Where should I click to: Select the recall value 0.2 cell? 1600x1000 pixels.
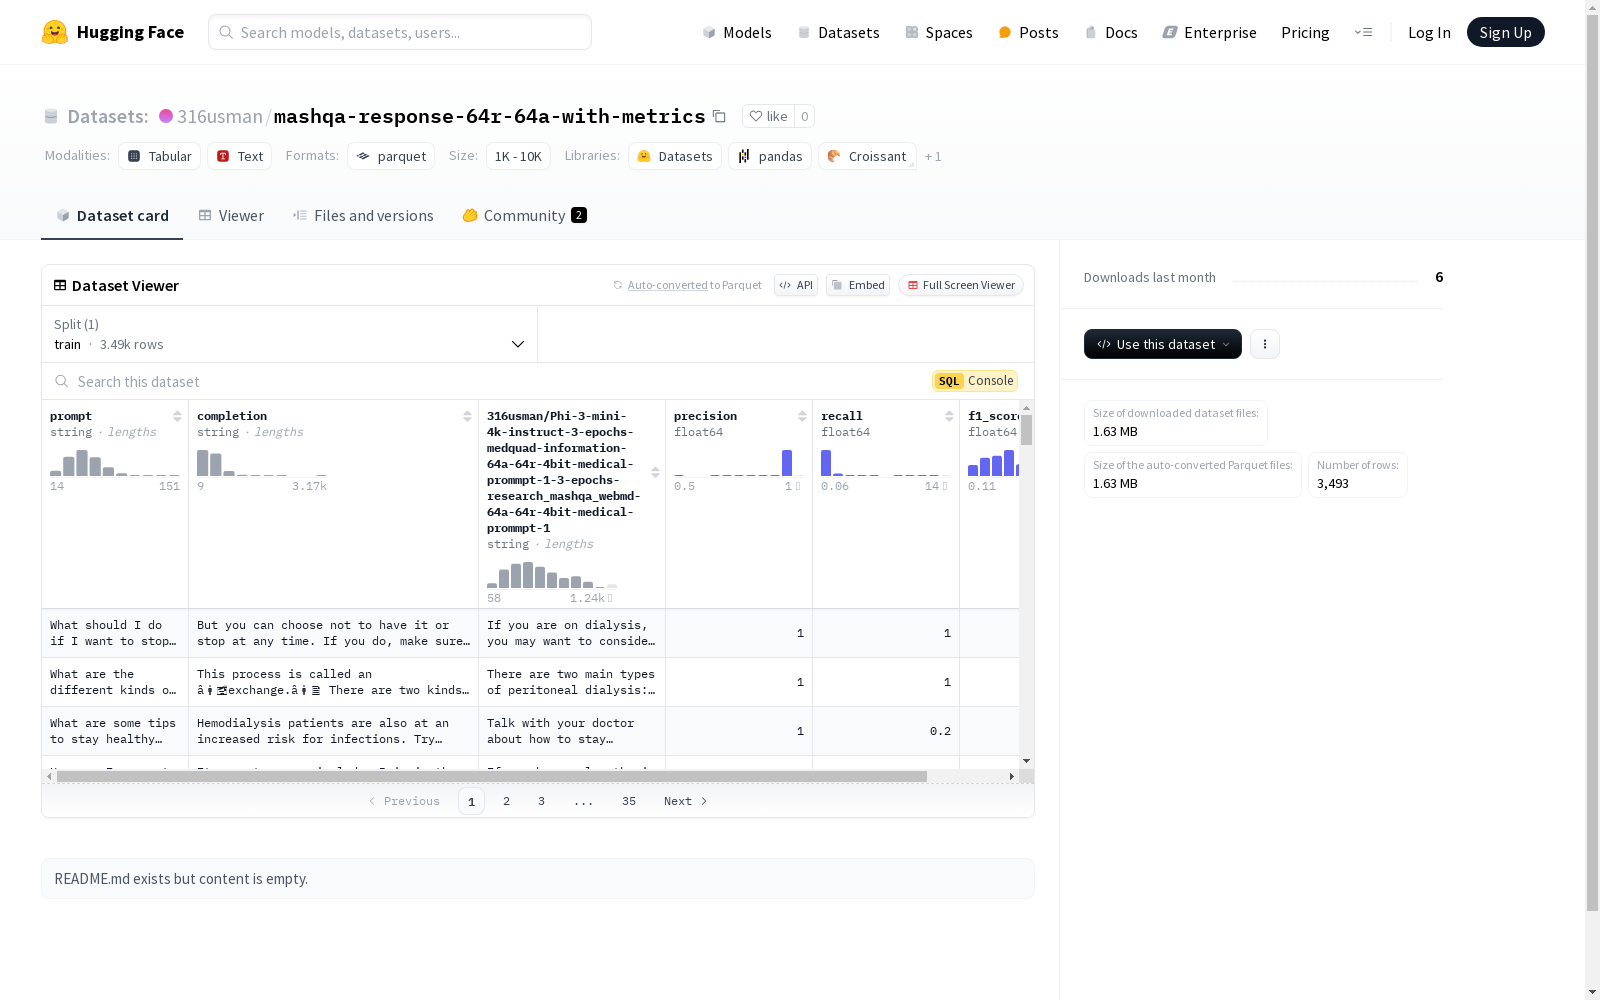[x=886, y=731]
